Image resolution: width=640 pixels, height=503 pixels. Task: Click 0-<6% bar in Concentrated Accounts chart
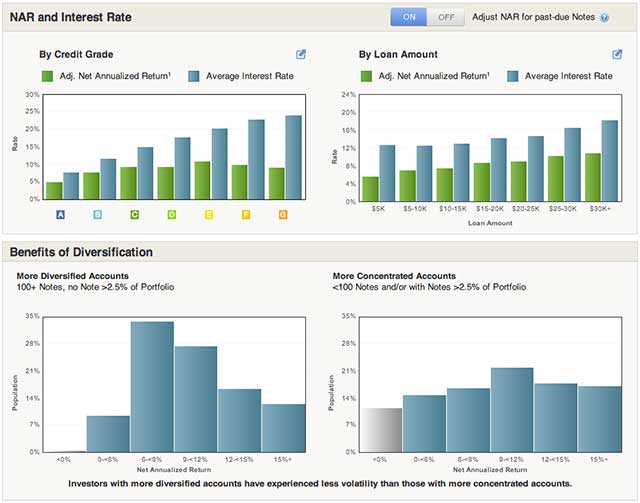pyautogui.click(x=424, y=424)
